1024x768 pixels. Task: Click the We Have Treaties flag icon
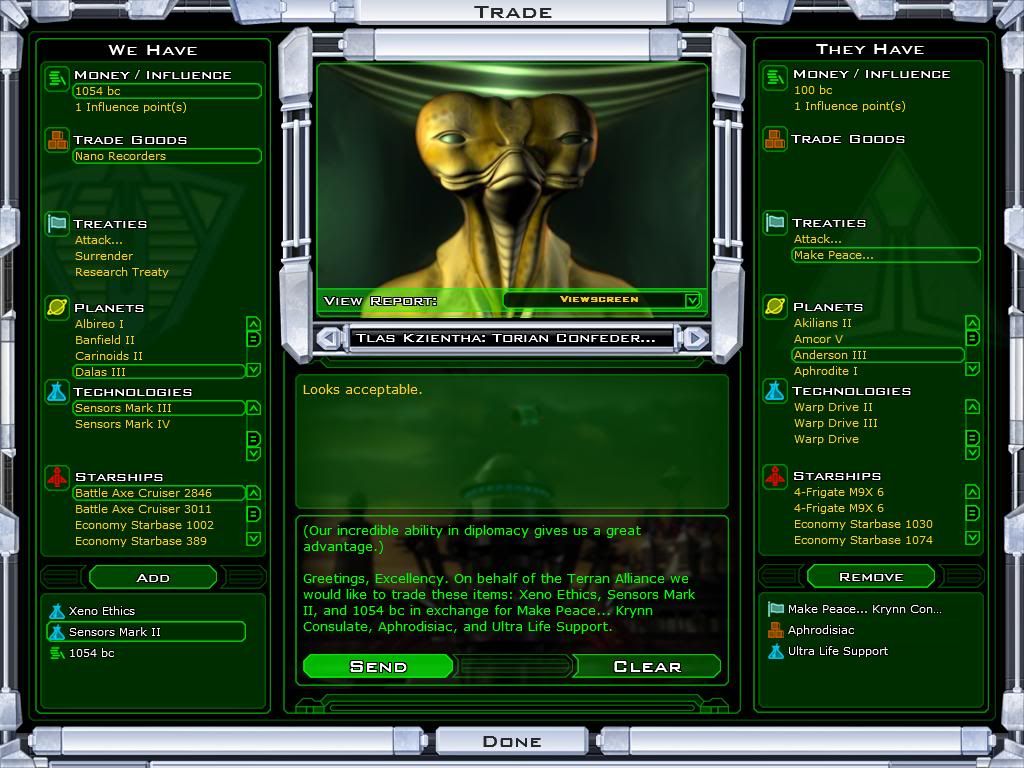click(x=57, y=223)
